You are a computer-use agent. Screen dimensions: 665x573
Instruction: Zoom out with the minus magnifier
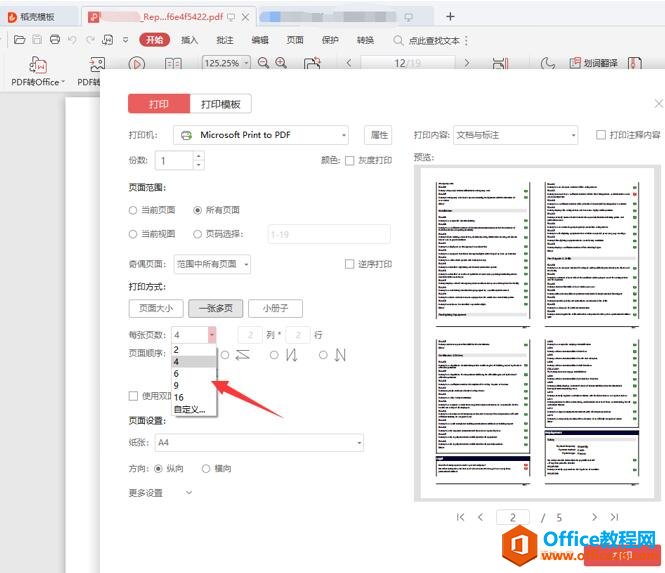point(263,63)
